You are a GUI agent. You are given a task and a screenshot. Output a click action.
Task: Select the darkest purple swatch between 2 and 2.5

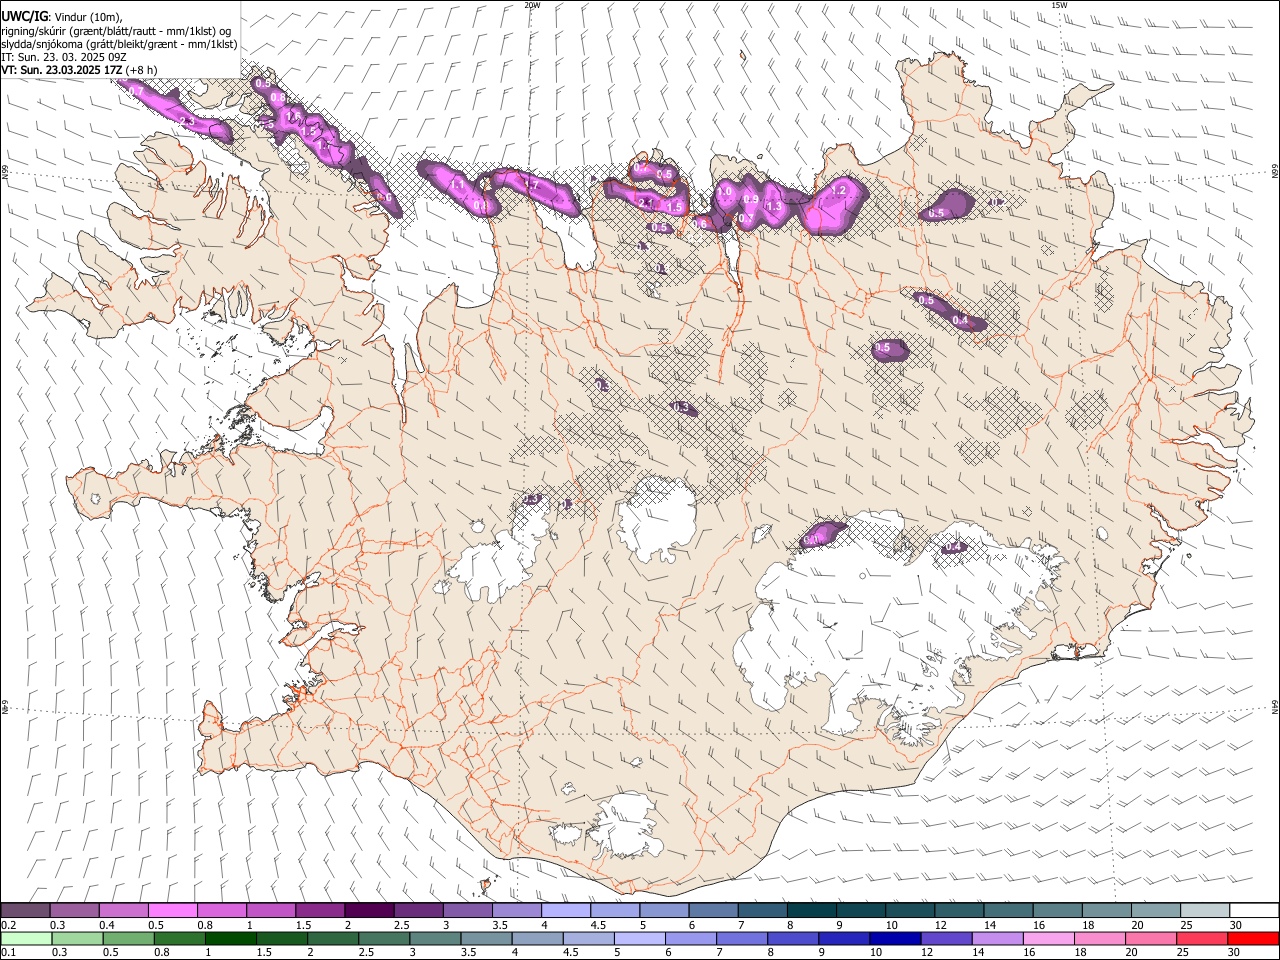pos(368,910)
